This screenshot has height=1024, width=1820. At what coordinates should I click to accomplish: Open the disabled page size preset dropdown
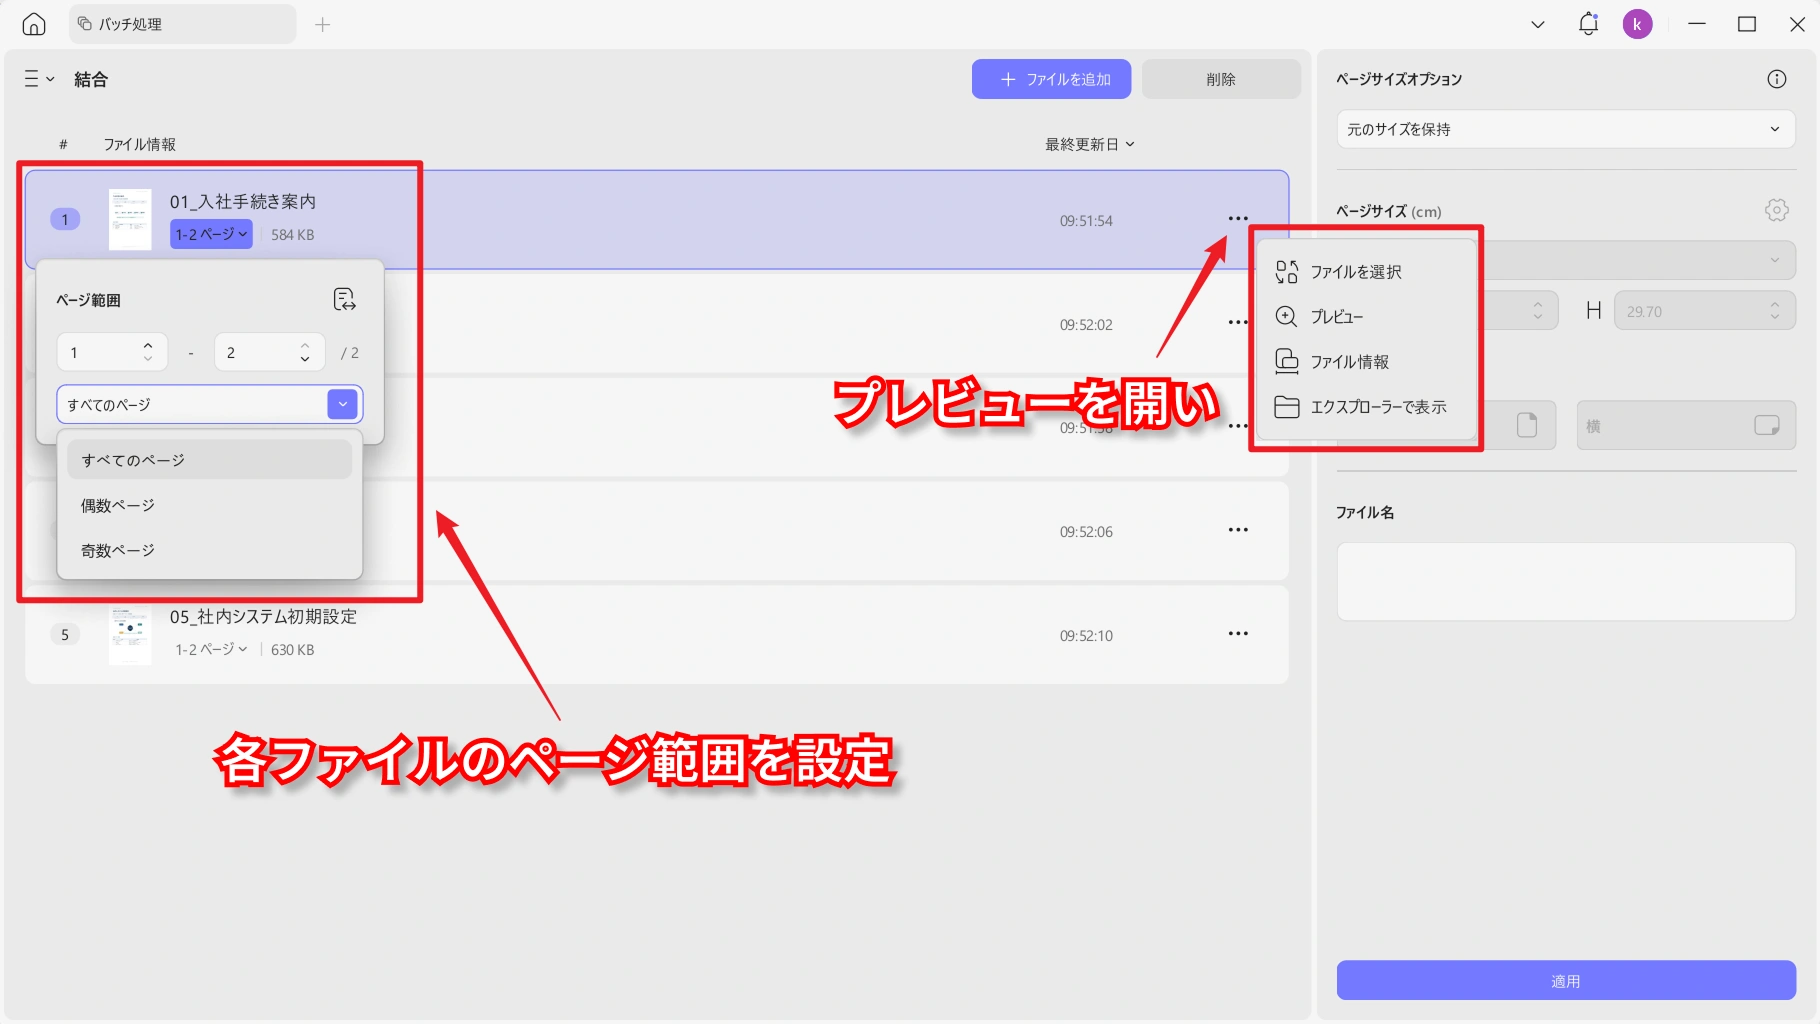click(1639, 260)
